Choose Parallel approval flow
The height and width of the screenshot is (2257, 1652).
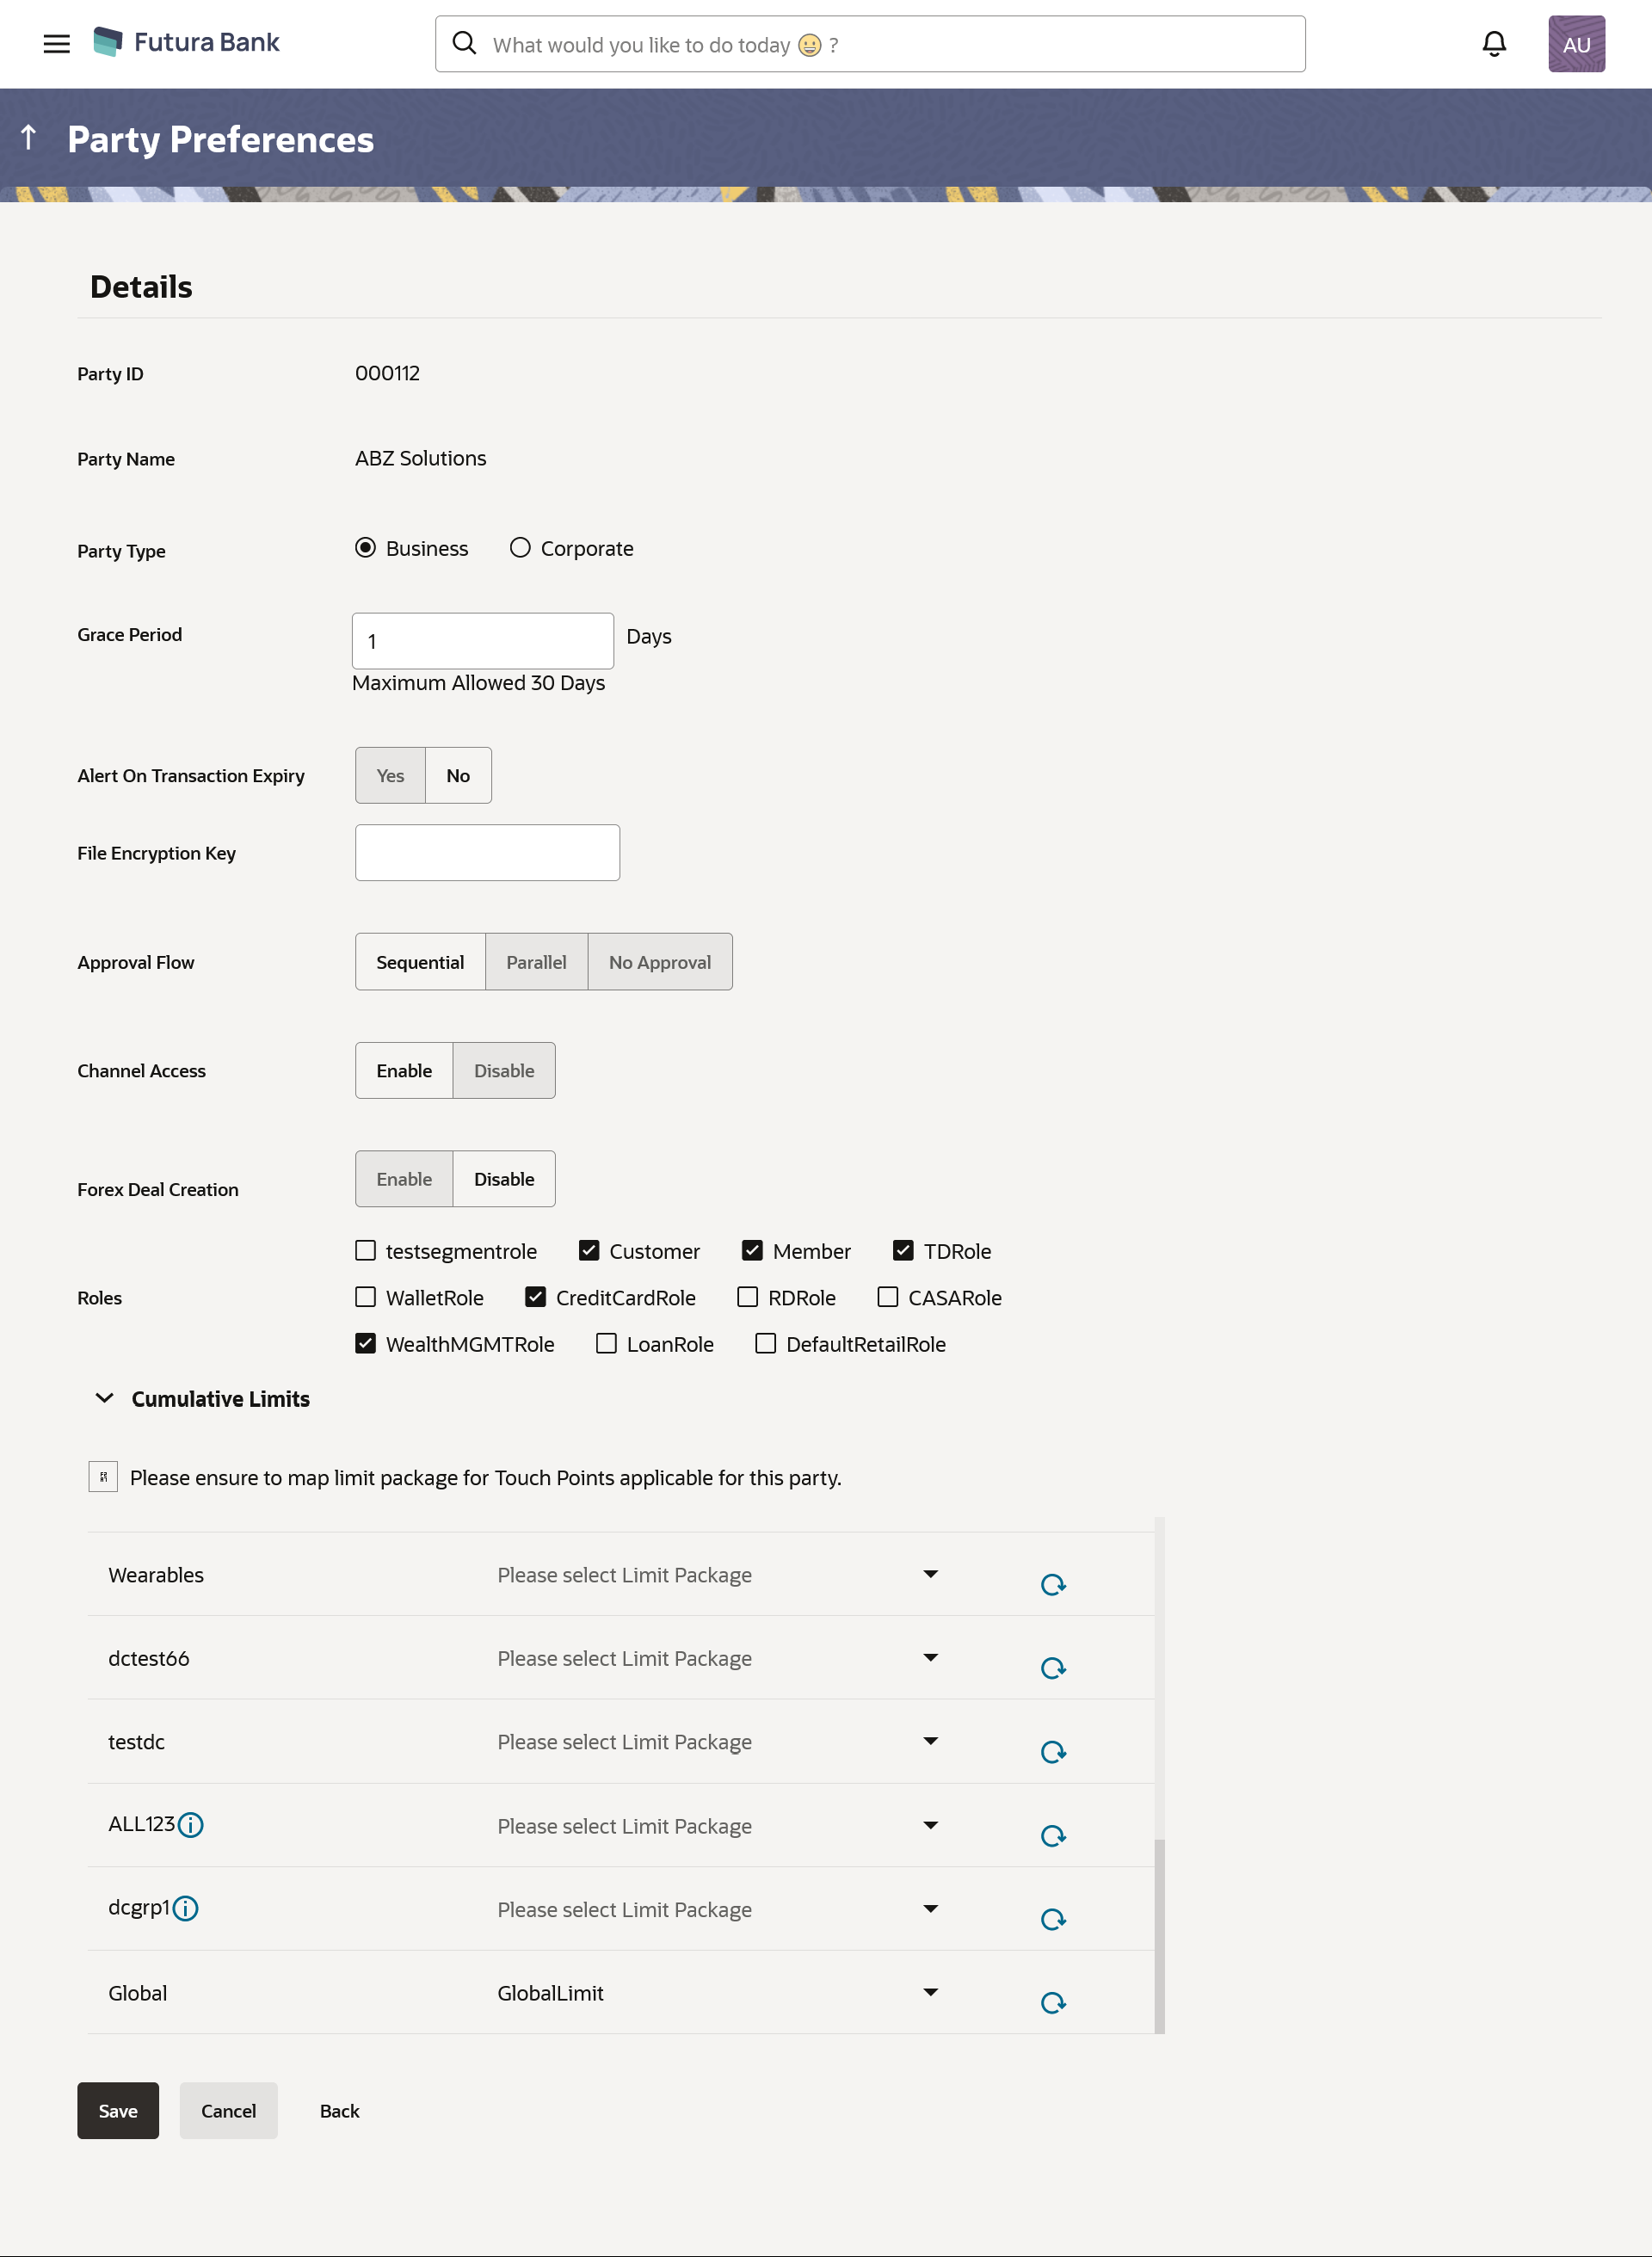(x=536, y=962)
